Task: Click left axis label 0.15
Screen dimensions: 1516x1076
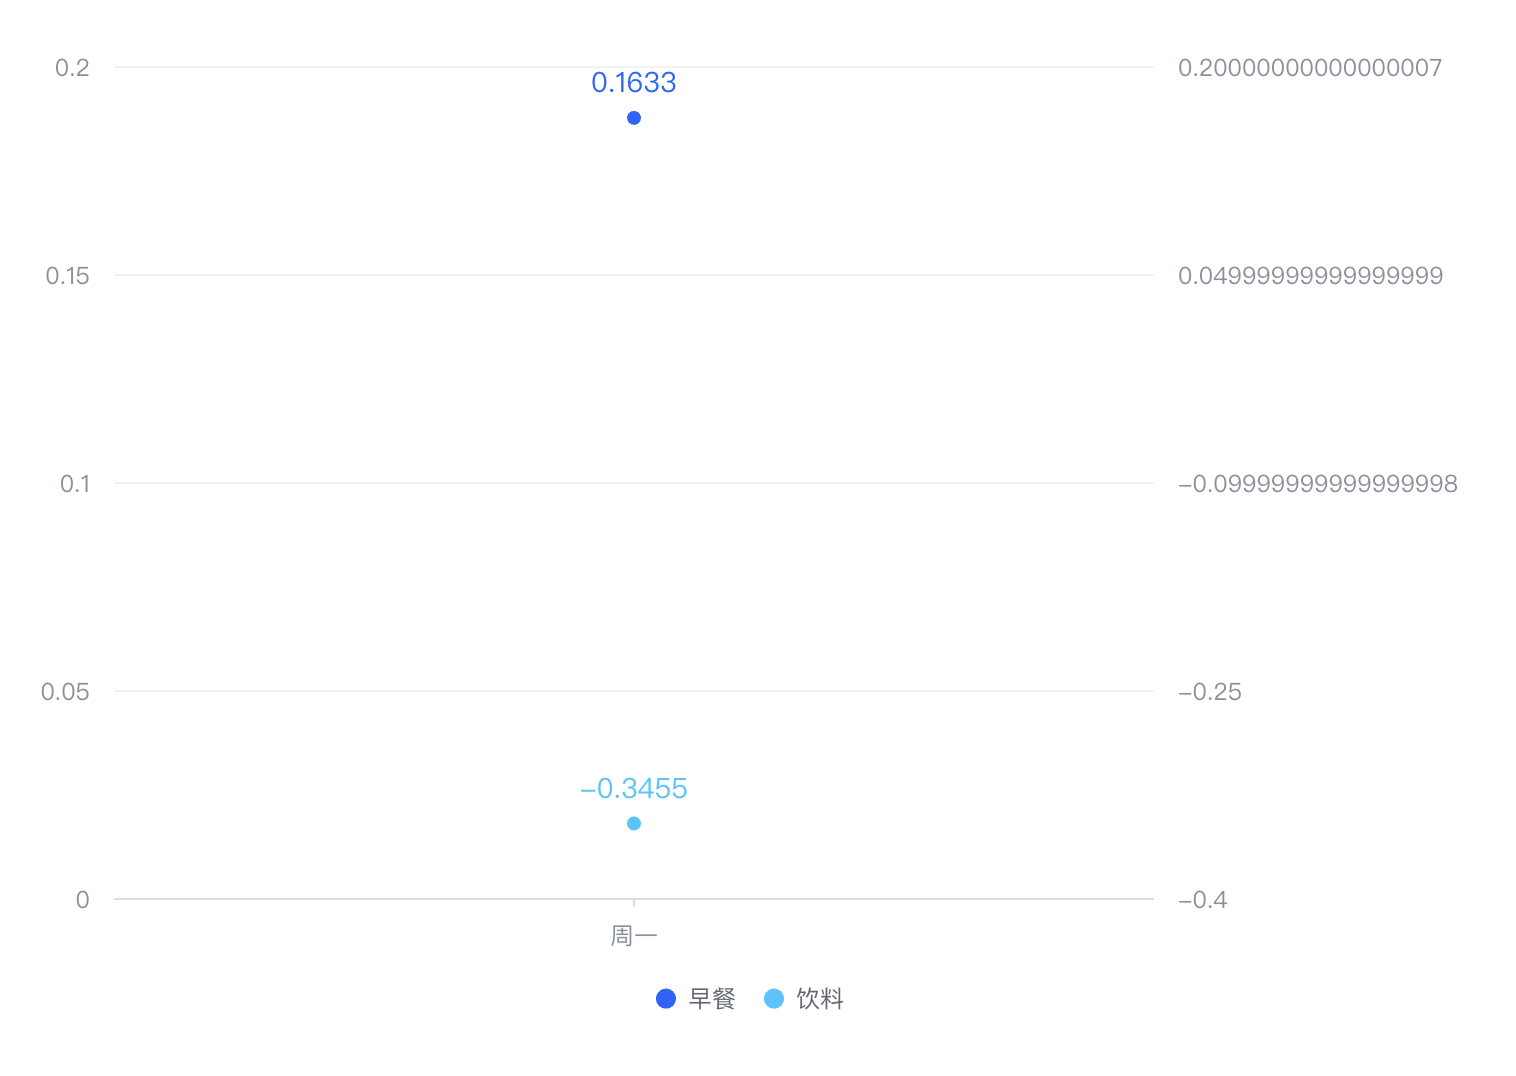Action: tap(67, 276)
